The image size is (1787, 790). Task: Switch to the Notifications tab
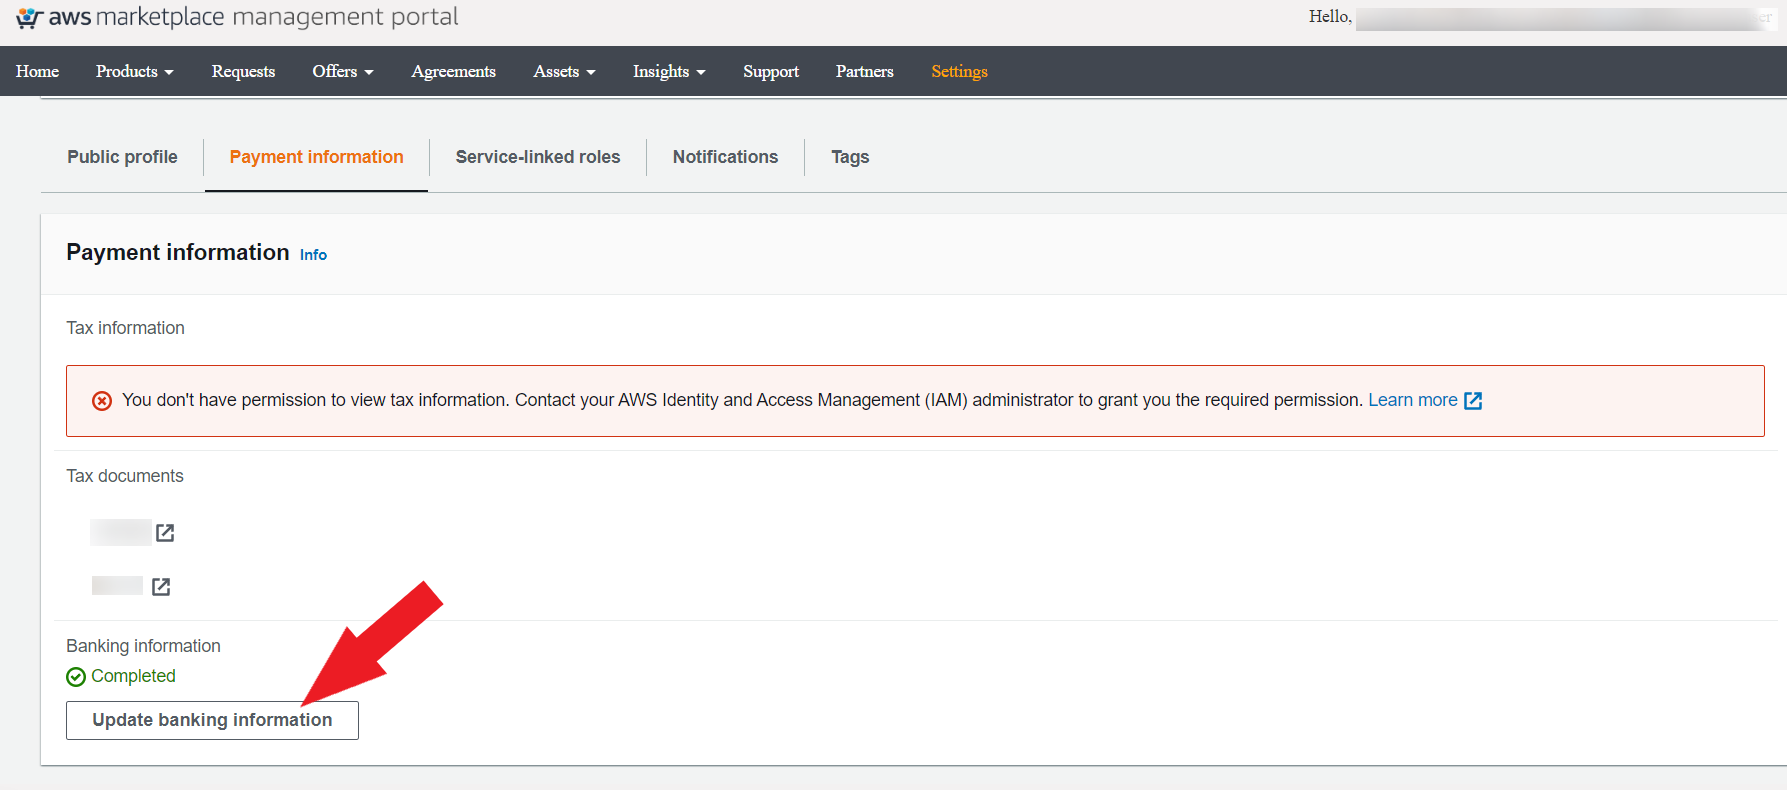725,157
